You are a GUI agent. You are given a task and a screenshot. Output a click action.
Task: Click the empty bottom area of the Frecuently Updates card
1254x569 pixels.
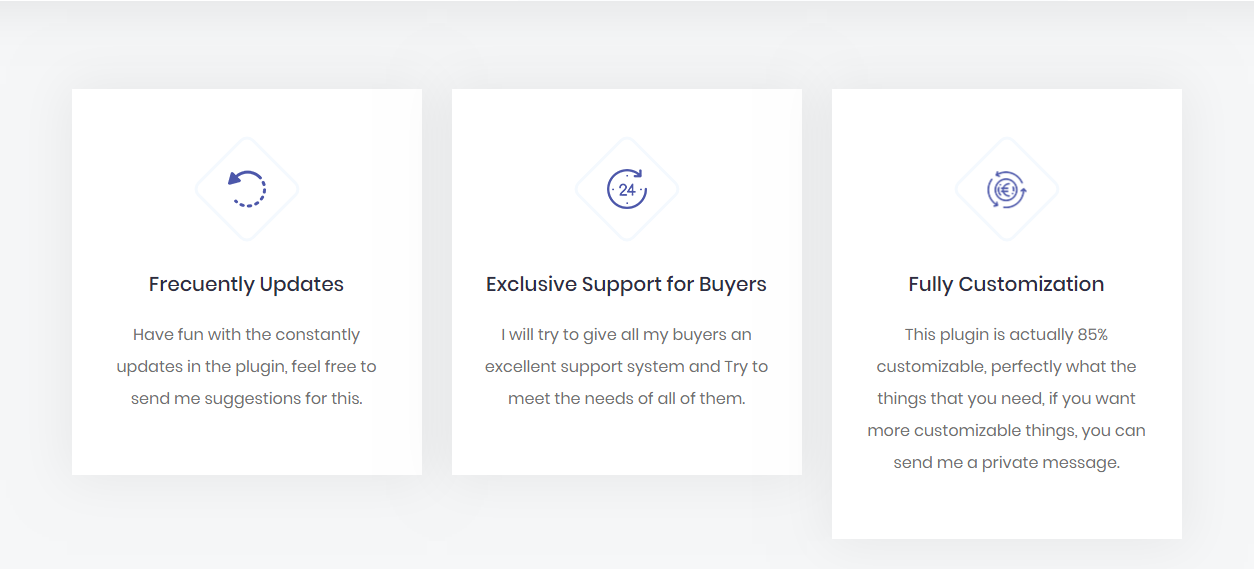click(246, 445)
